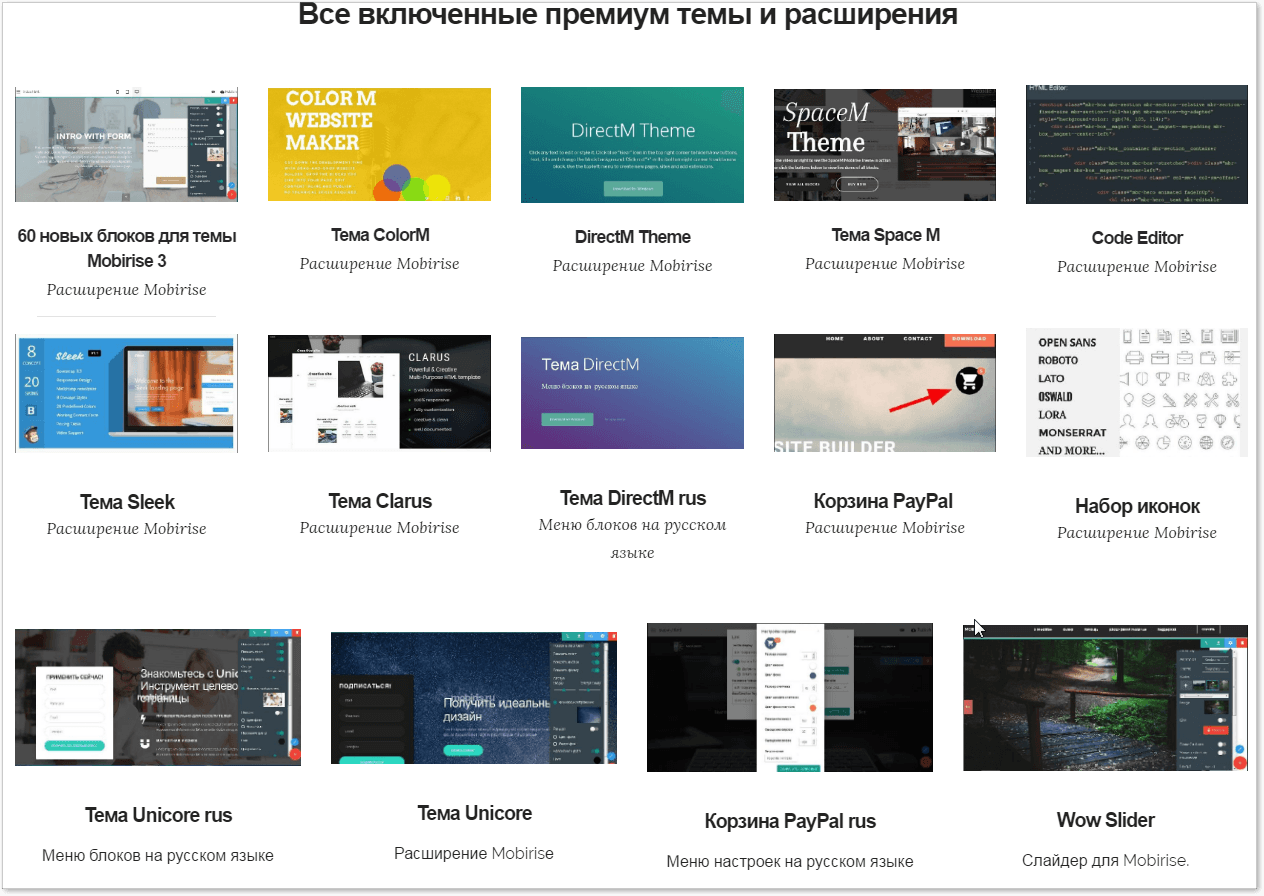This screenshot has height=896, width=1264.
Task: Click 'Расширение Mobirise' under Набор иконок
Action: pos(1137,533)
